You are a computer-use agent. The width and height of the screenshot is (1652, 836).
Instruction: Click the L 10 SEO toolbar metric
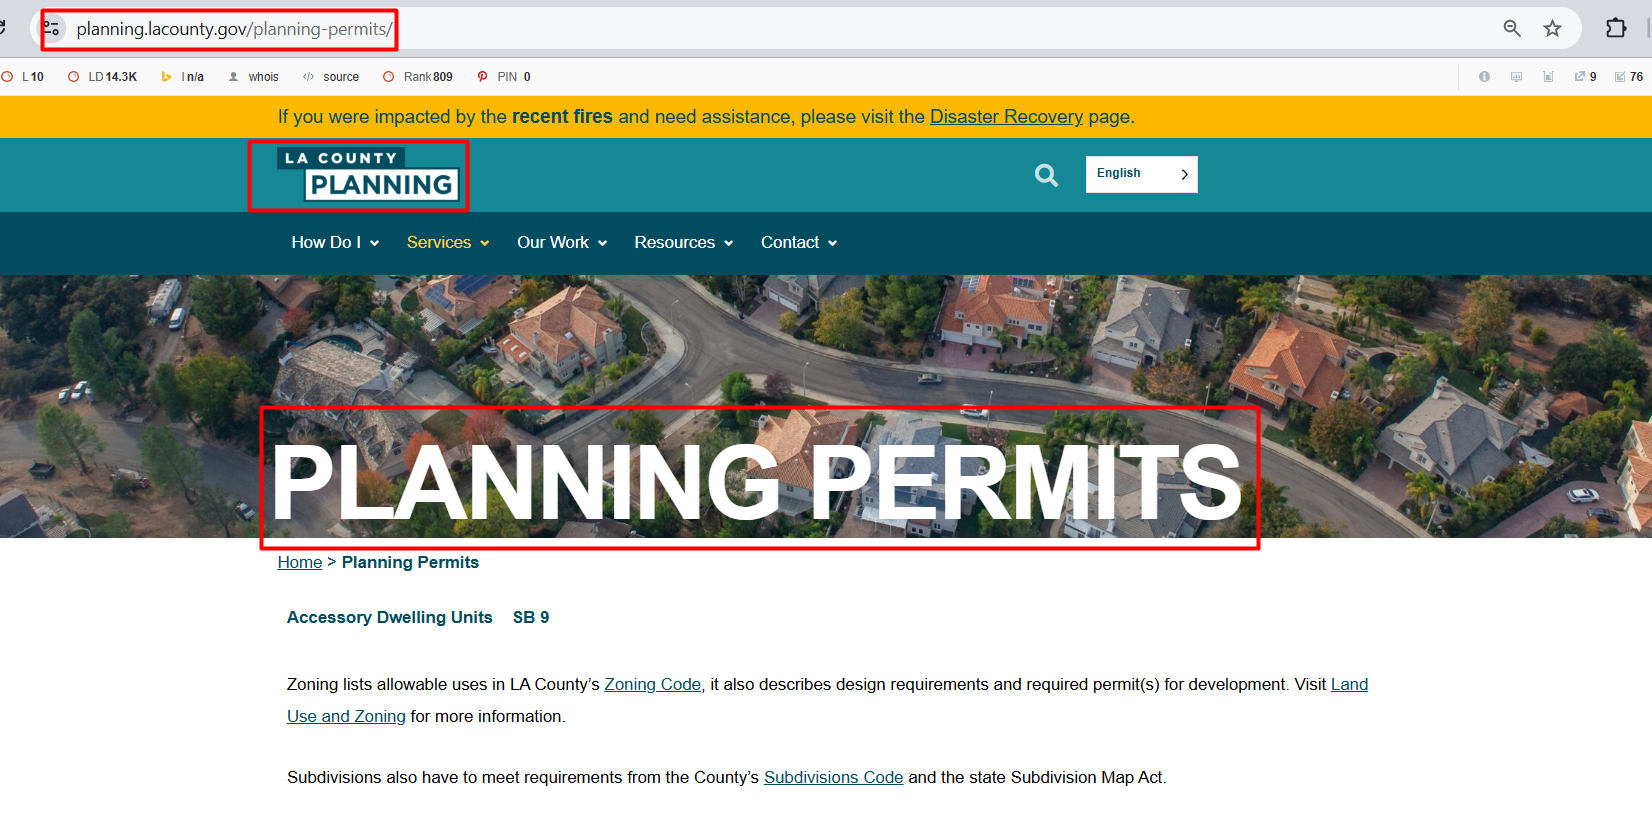click(x=23, y=77)
